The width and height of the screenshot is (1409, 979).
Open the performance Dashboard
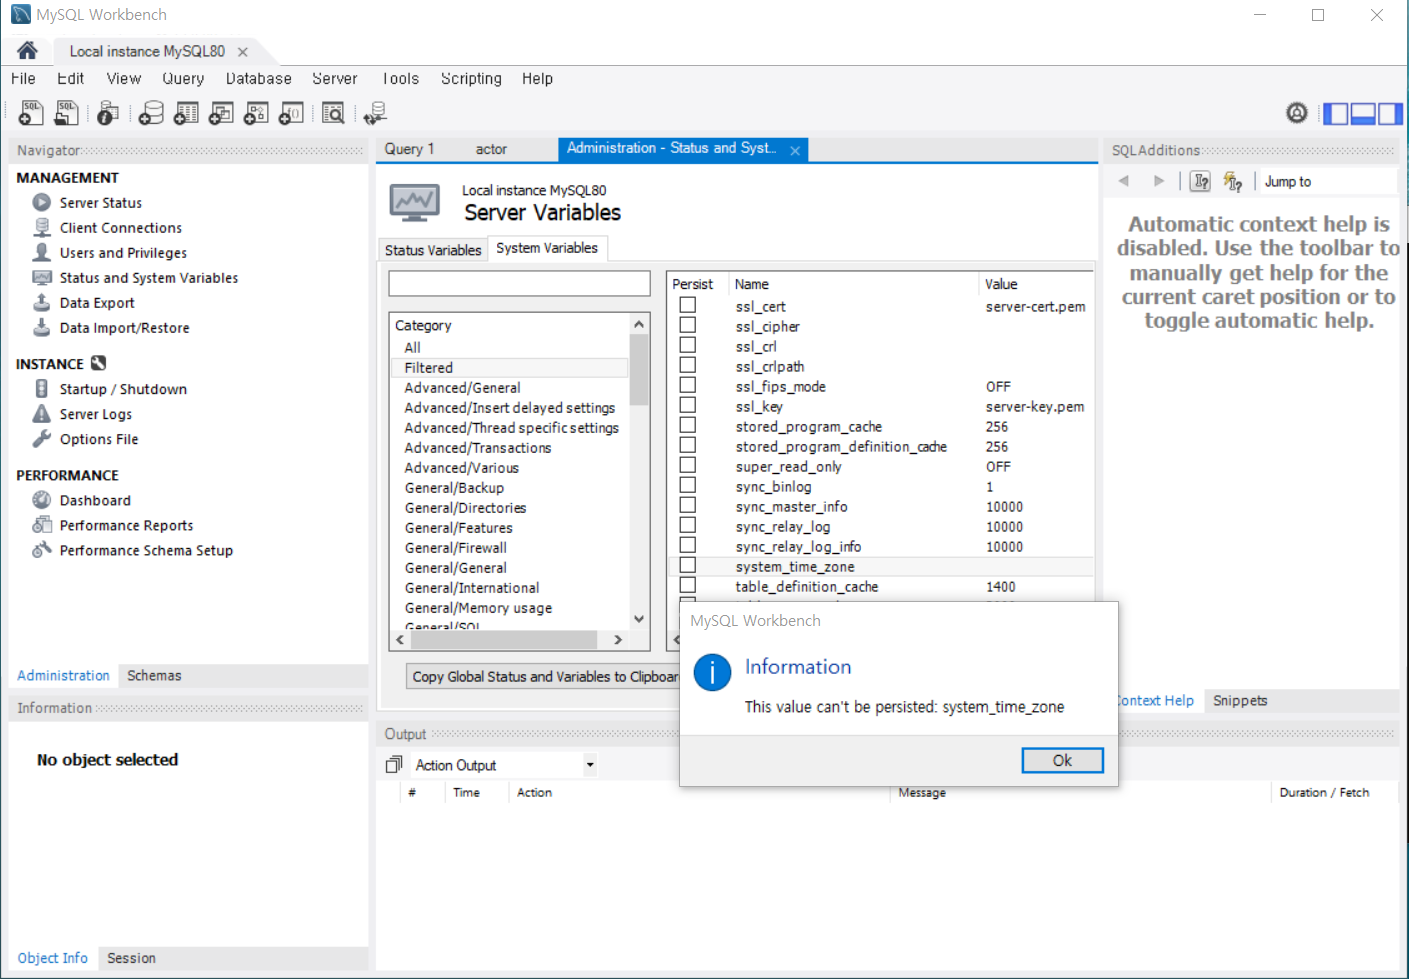coord(94,500)
